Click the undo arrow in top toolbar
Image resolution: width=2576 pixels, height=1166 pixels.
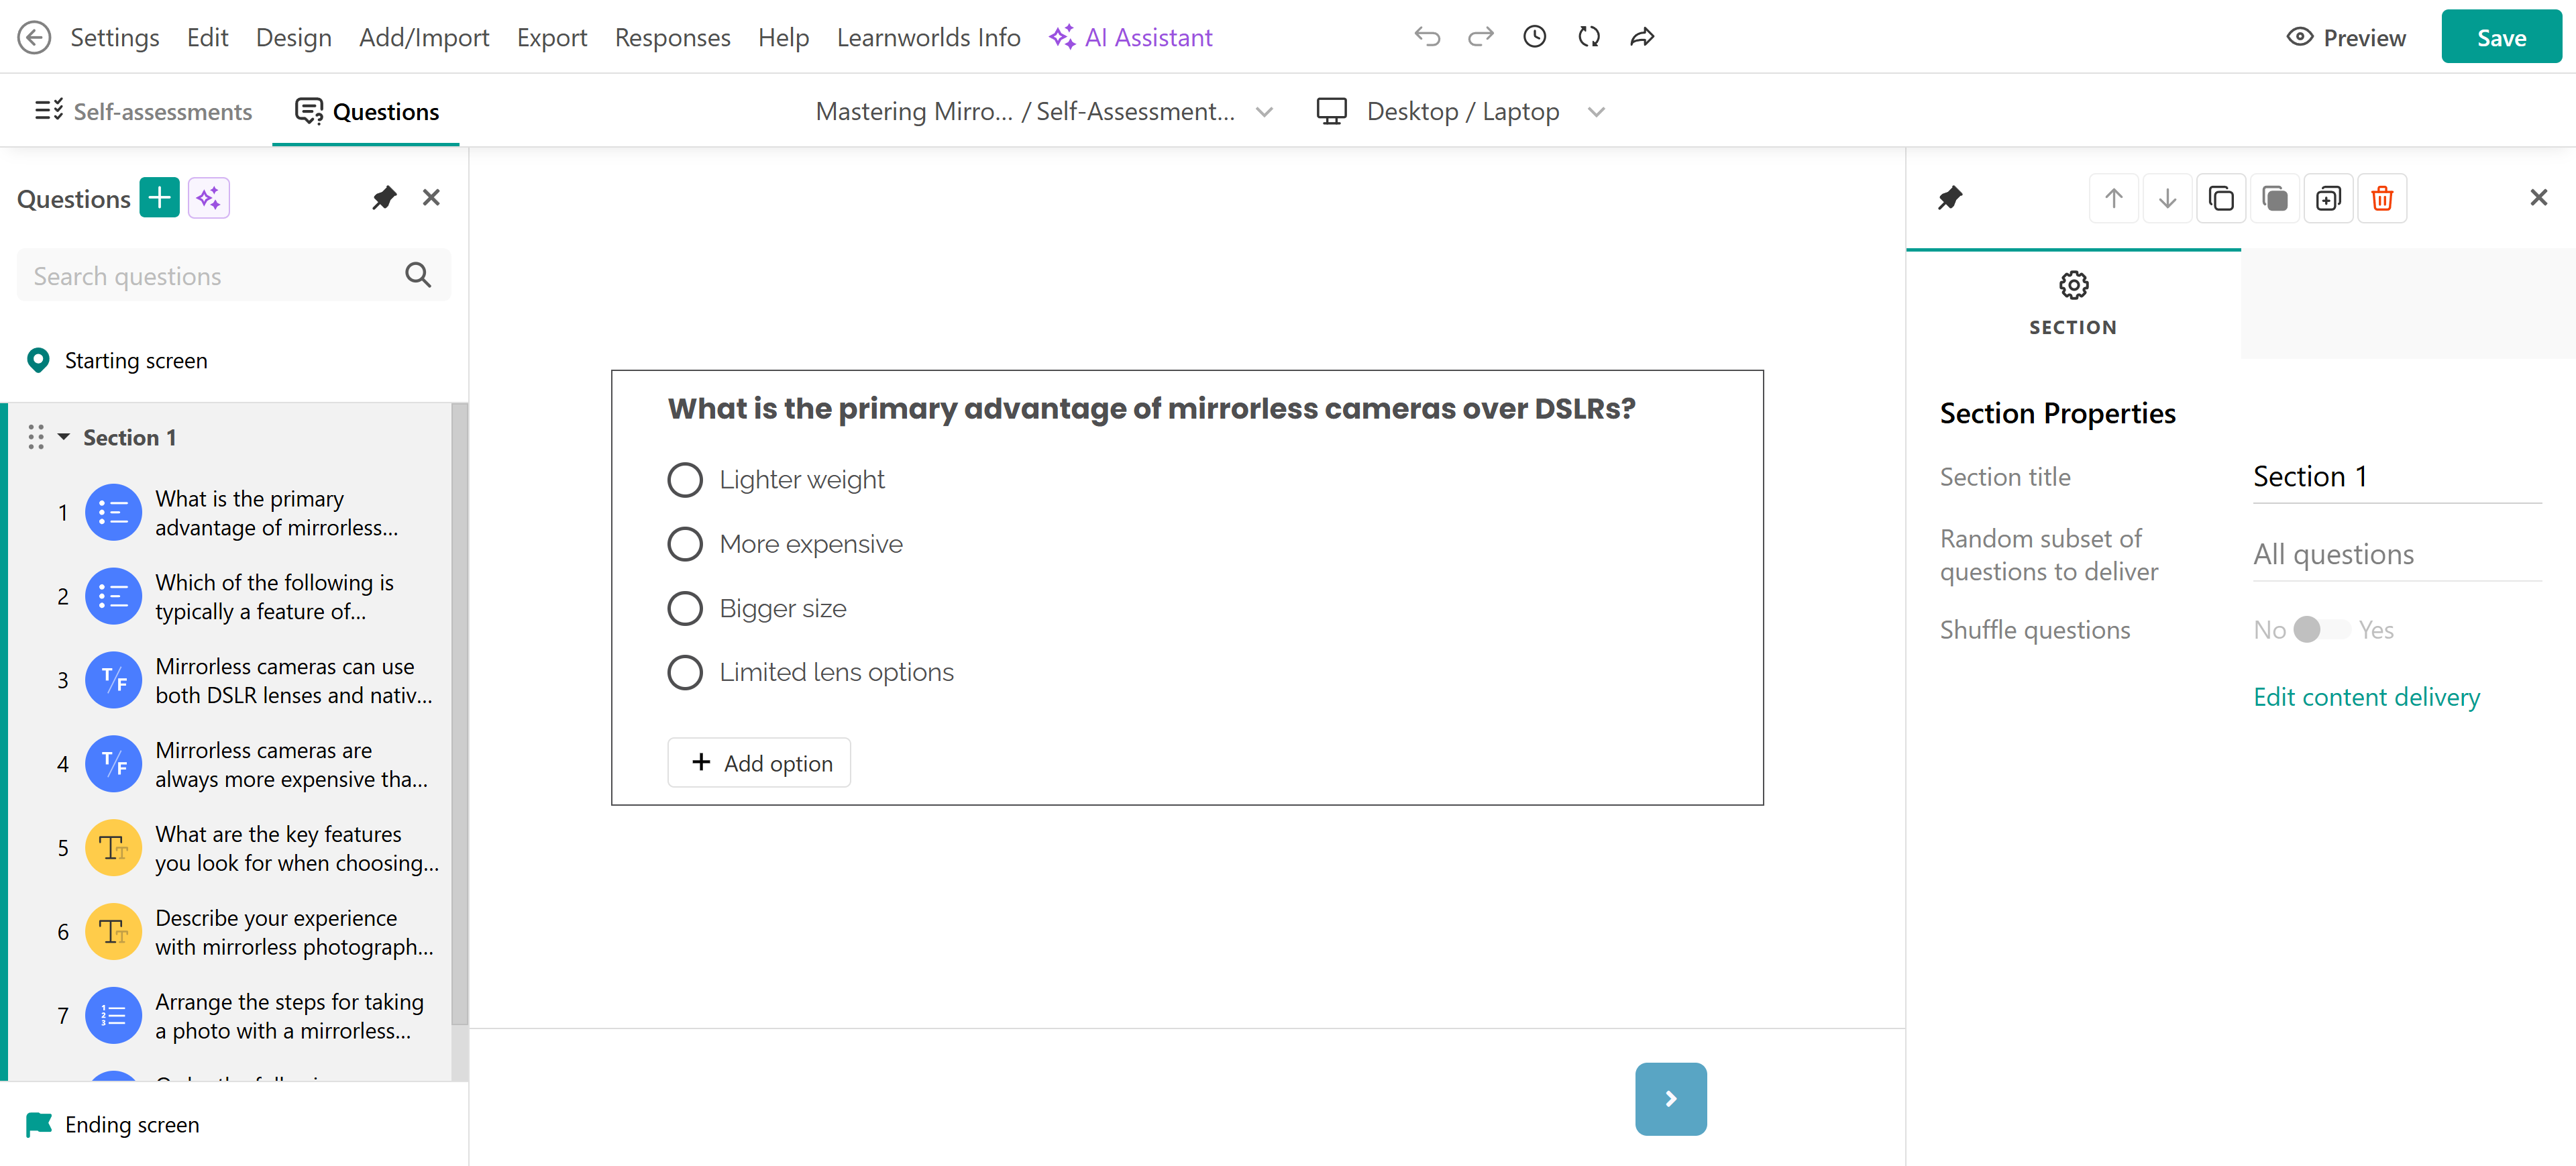1427,37
